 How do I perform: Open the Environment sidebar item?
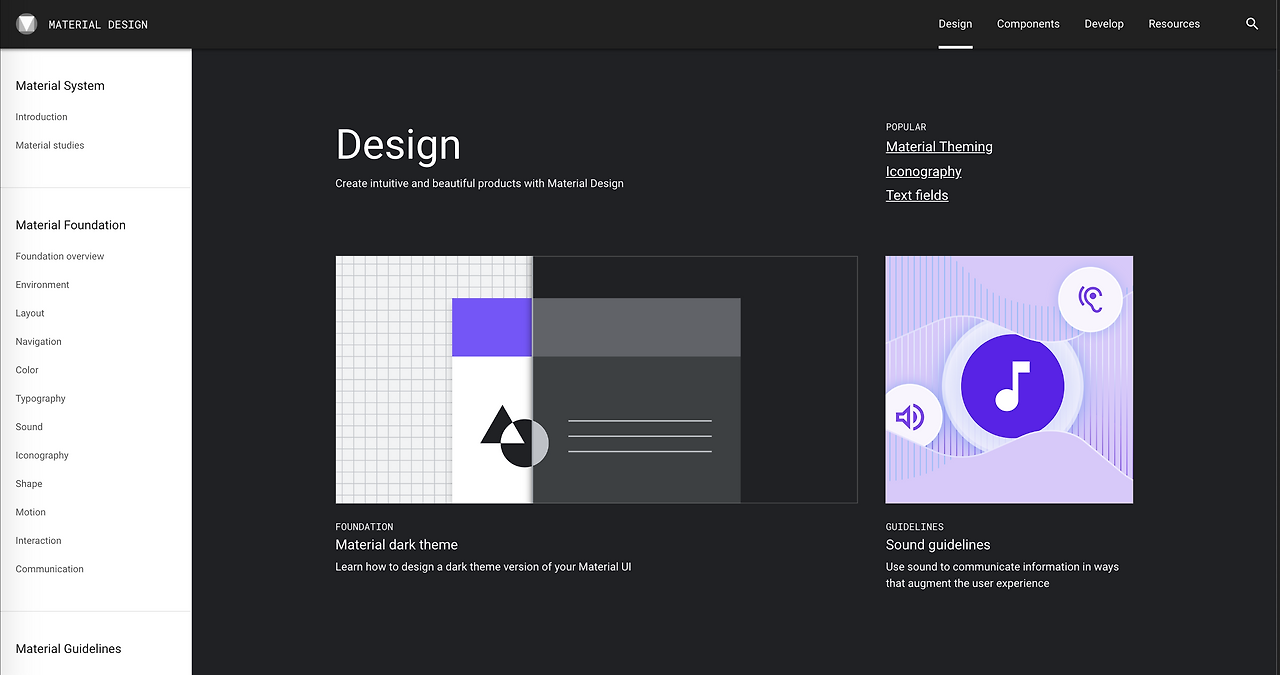point(43,285)
